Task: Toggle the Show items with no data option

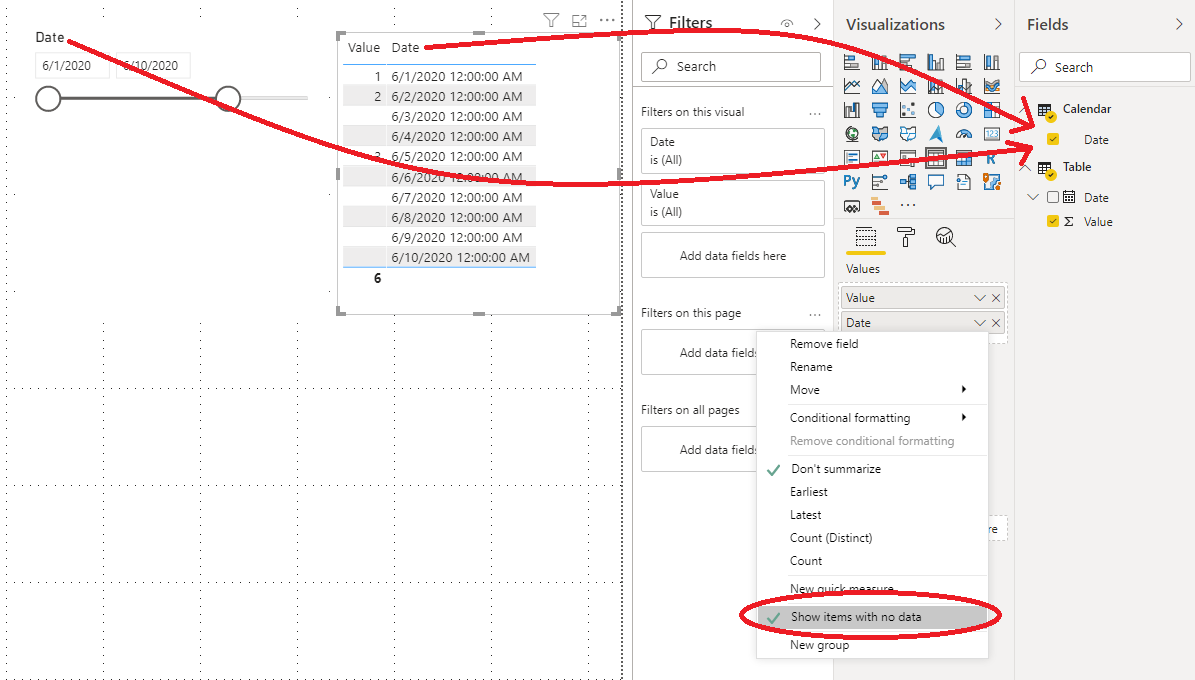Action: pyautogui.click(x=872, y=617)
